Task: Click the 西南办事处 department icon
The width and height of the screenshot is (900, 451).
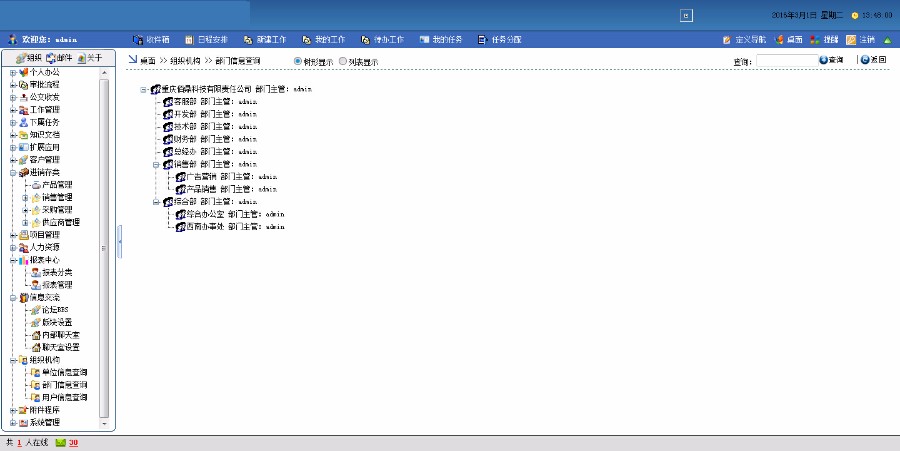Action: pos(180,227)
